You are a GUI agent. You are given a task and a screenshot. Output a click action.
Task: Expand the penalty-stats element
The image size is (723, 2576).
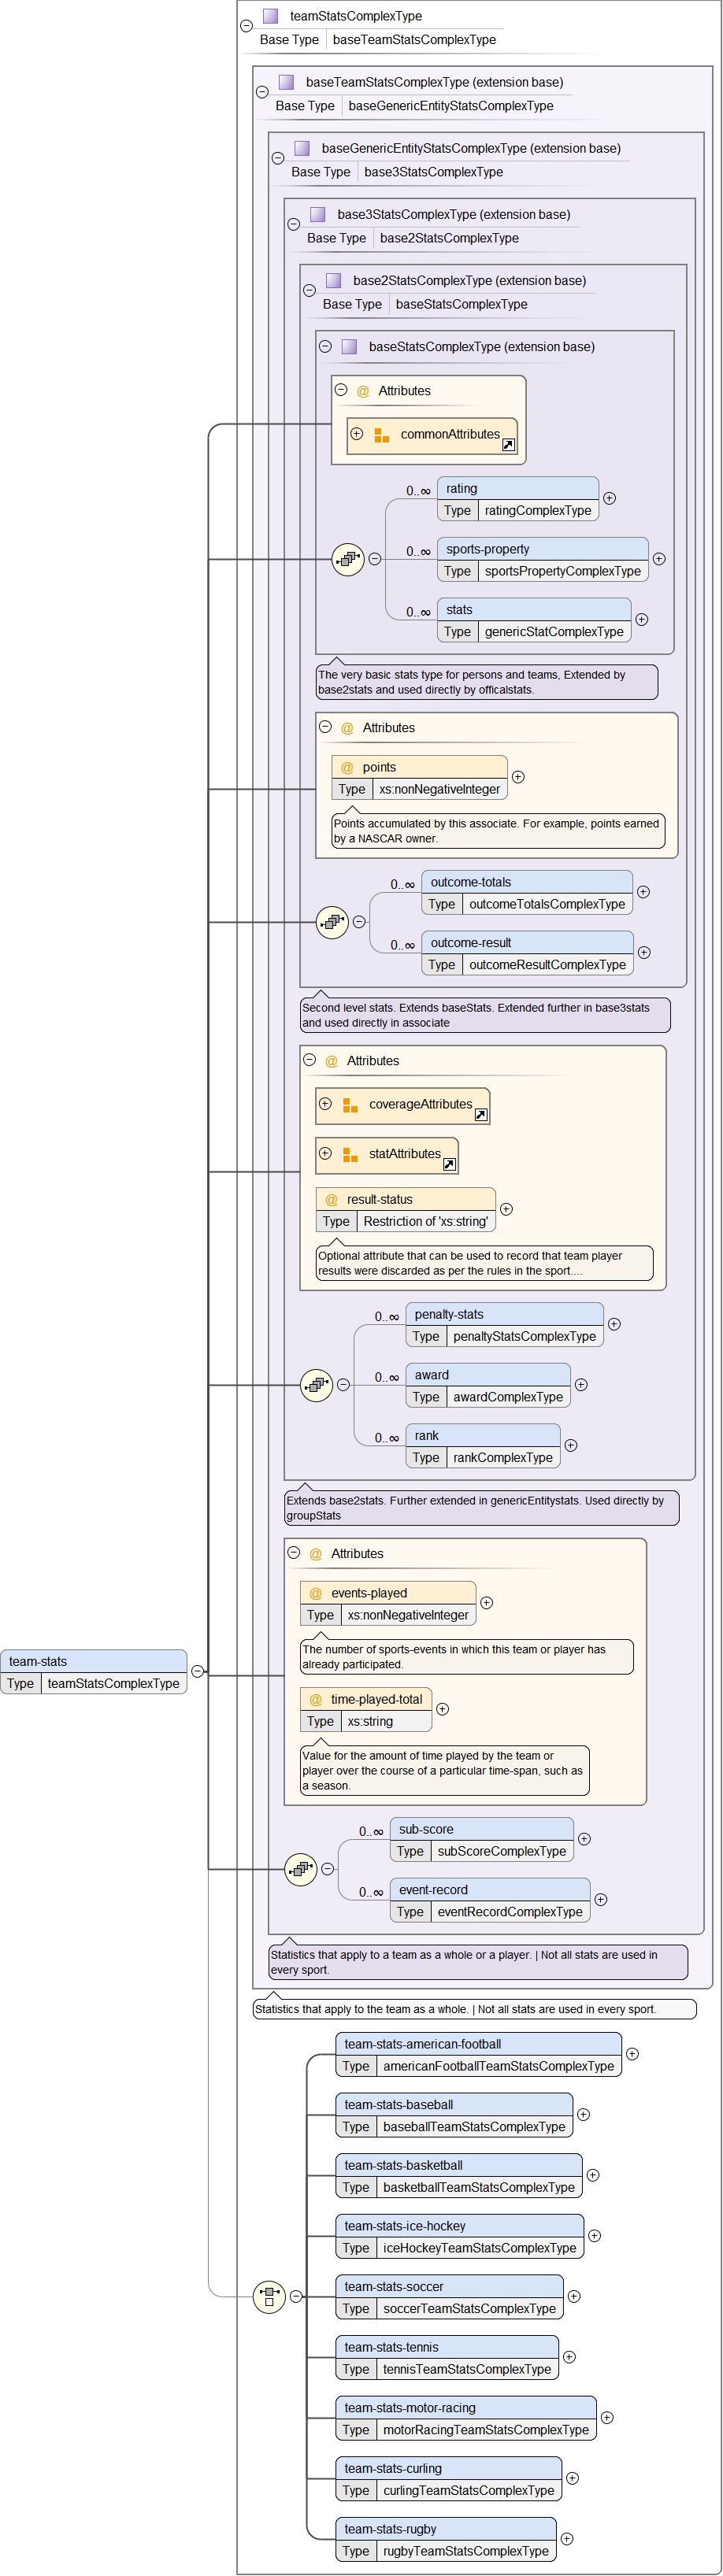614,1324
